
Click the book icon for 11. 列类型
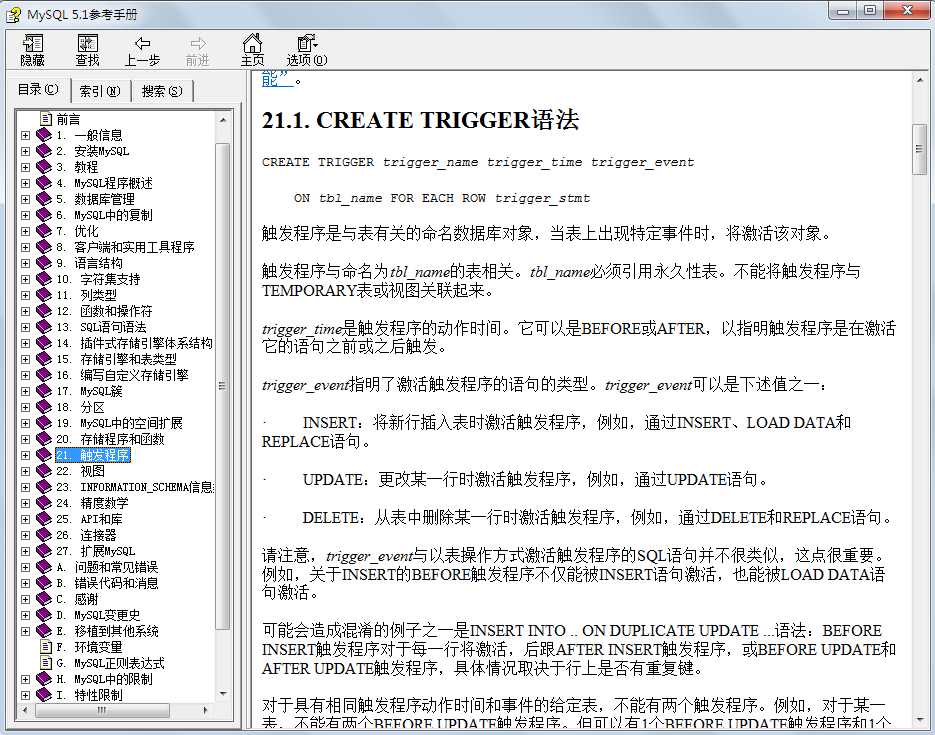coord(44,295)
